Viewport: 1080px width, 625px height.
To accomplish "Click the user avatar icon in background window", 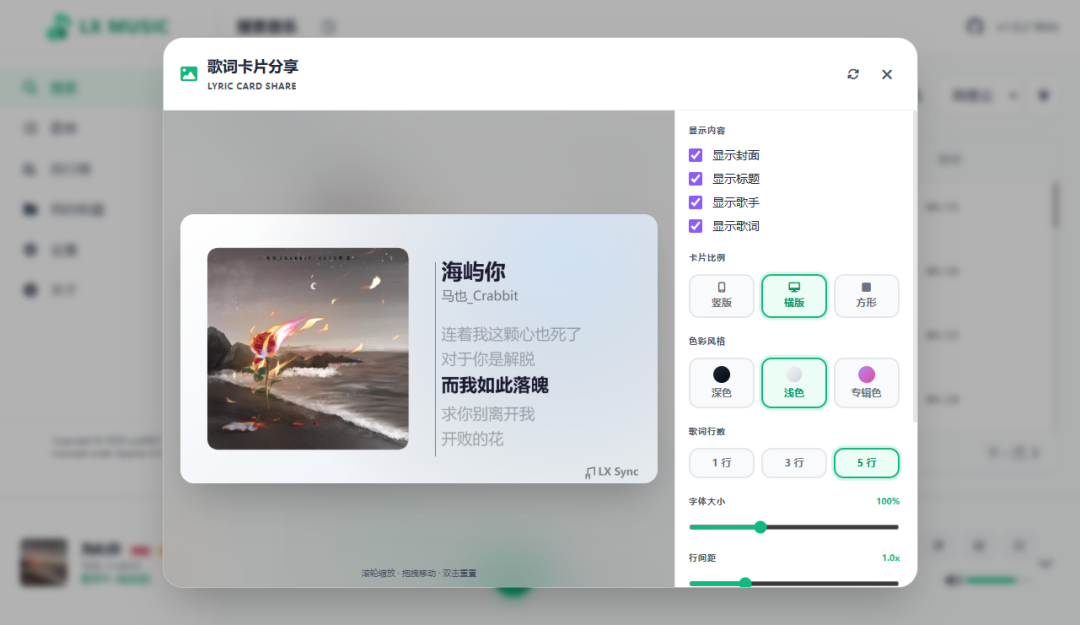I will (975, 26).
